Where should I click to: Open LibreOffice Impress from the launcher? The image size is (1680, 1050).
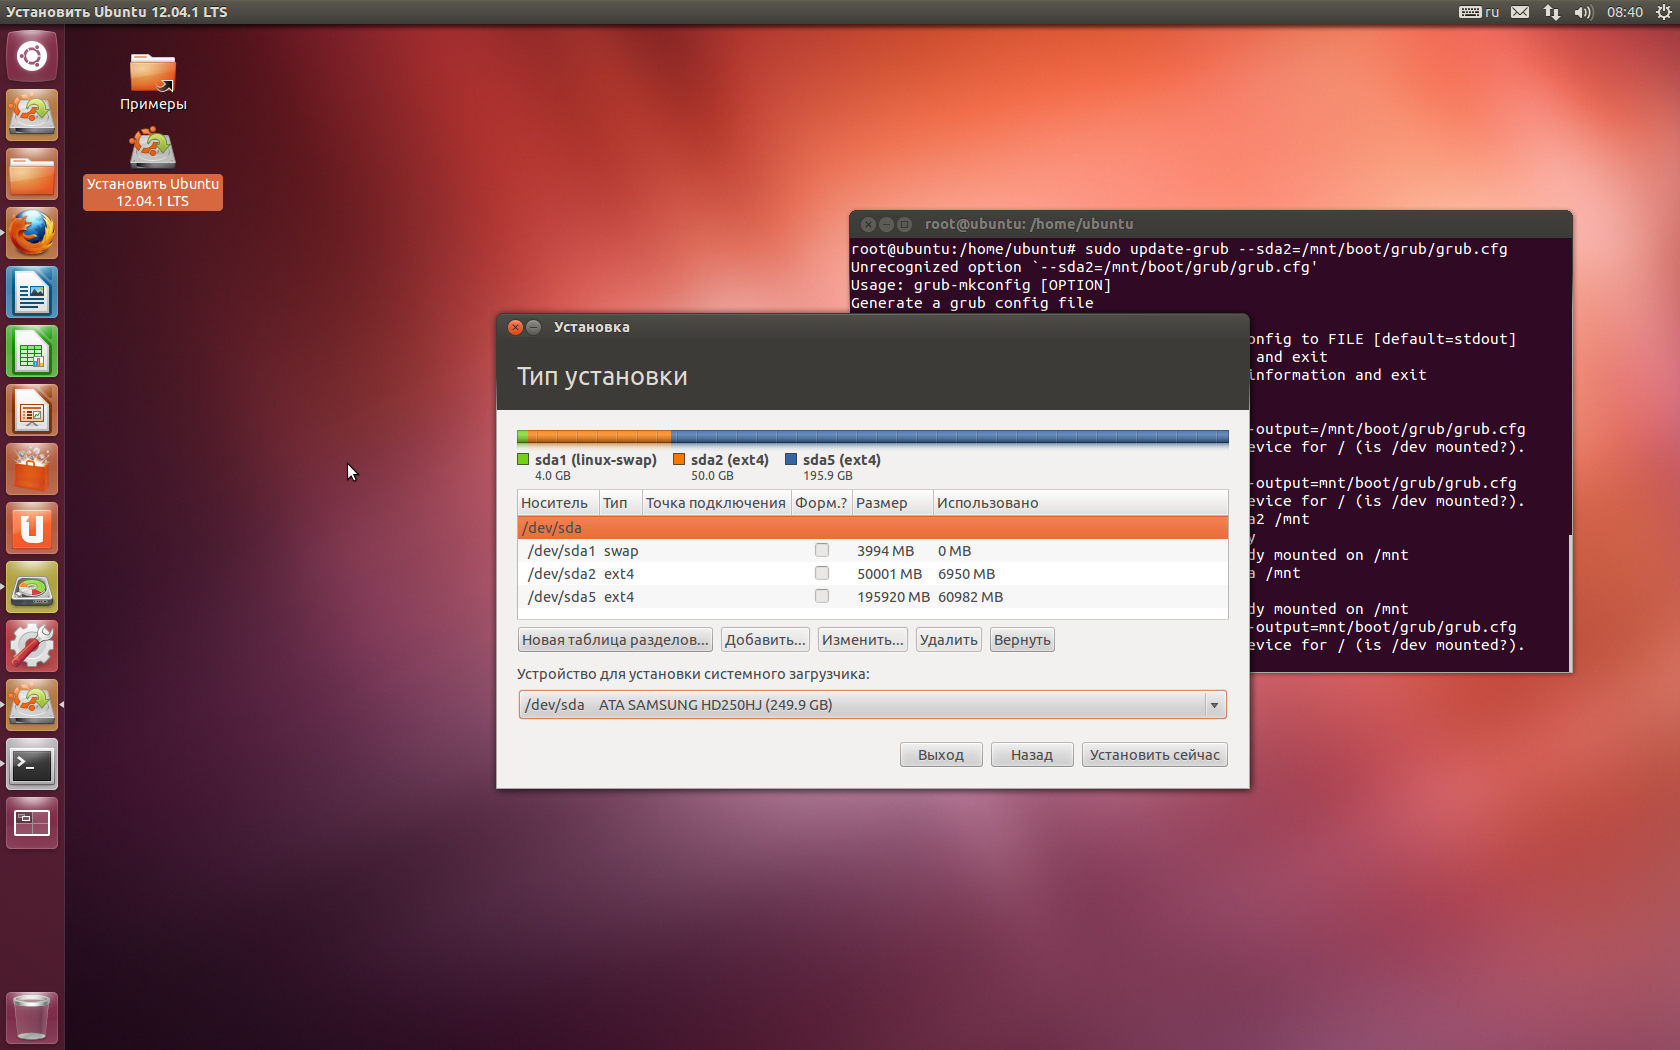click(32, 411)
